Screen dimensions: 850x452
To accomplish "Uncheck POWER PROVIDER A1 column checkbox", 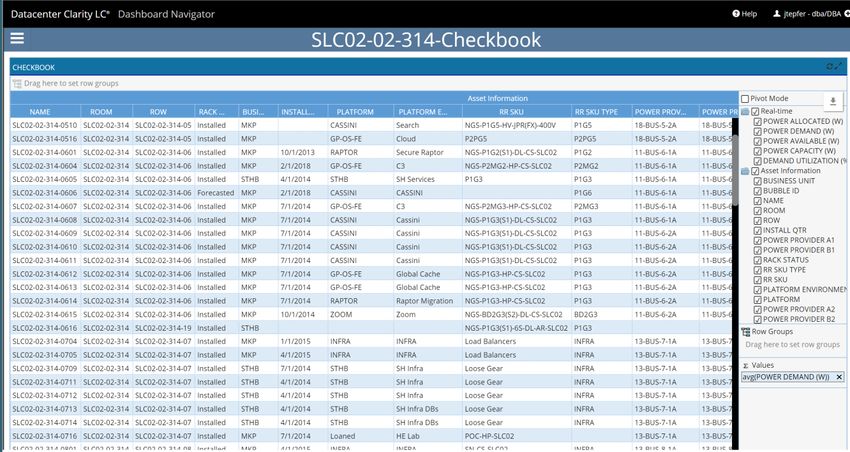I will [758, 240].
